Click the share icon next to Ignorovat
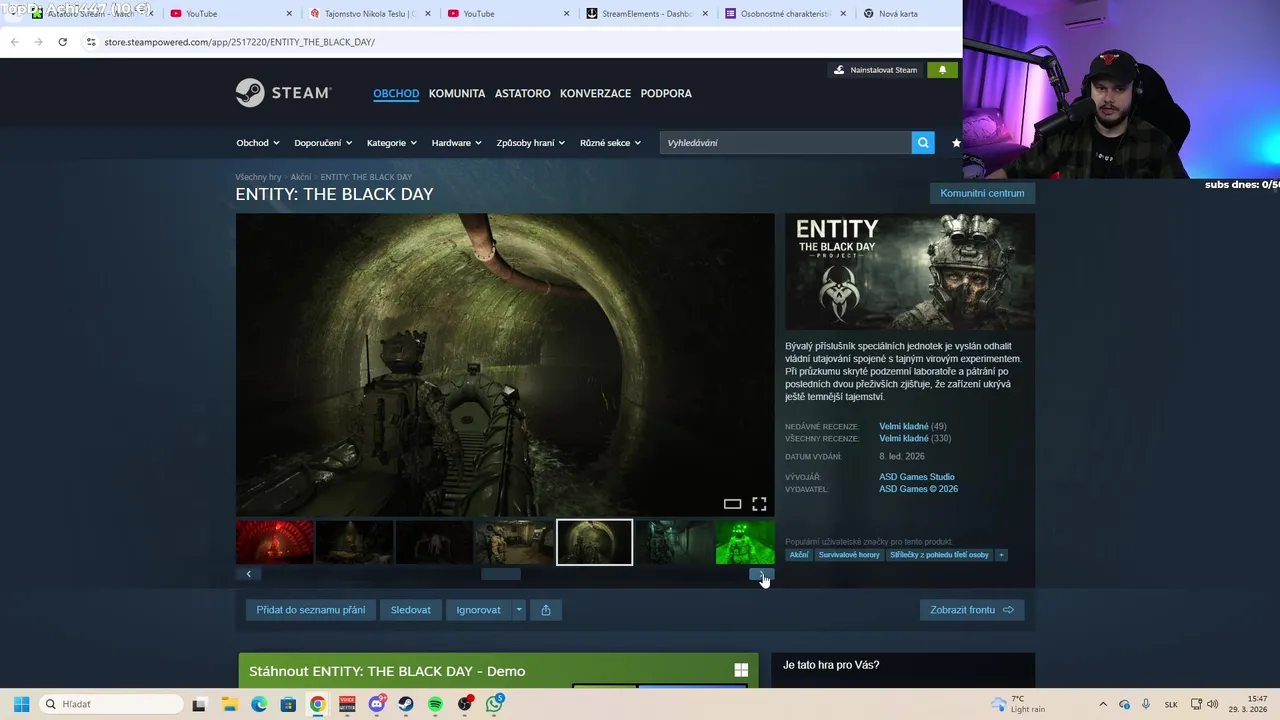This screenshot has height=720, width=1280. click(546, 610)
